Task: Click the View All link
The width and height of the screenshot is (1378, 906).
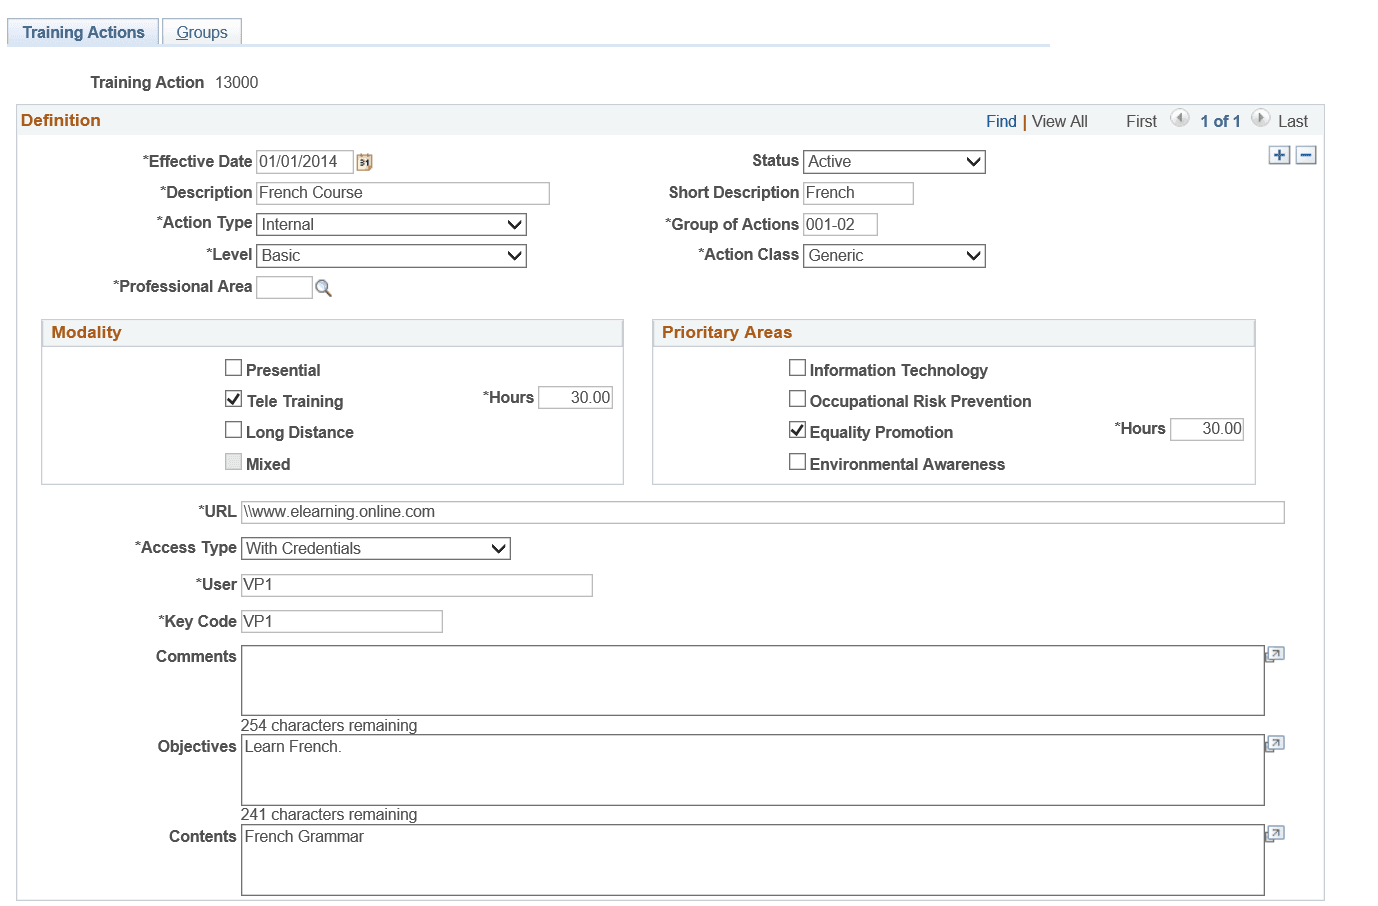Action: pos(1059,121)
